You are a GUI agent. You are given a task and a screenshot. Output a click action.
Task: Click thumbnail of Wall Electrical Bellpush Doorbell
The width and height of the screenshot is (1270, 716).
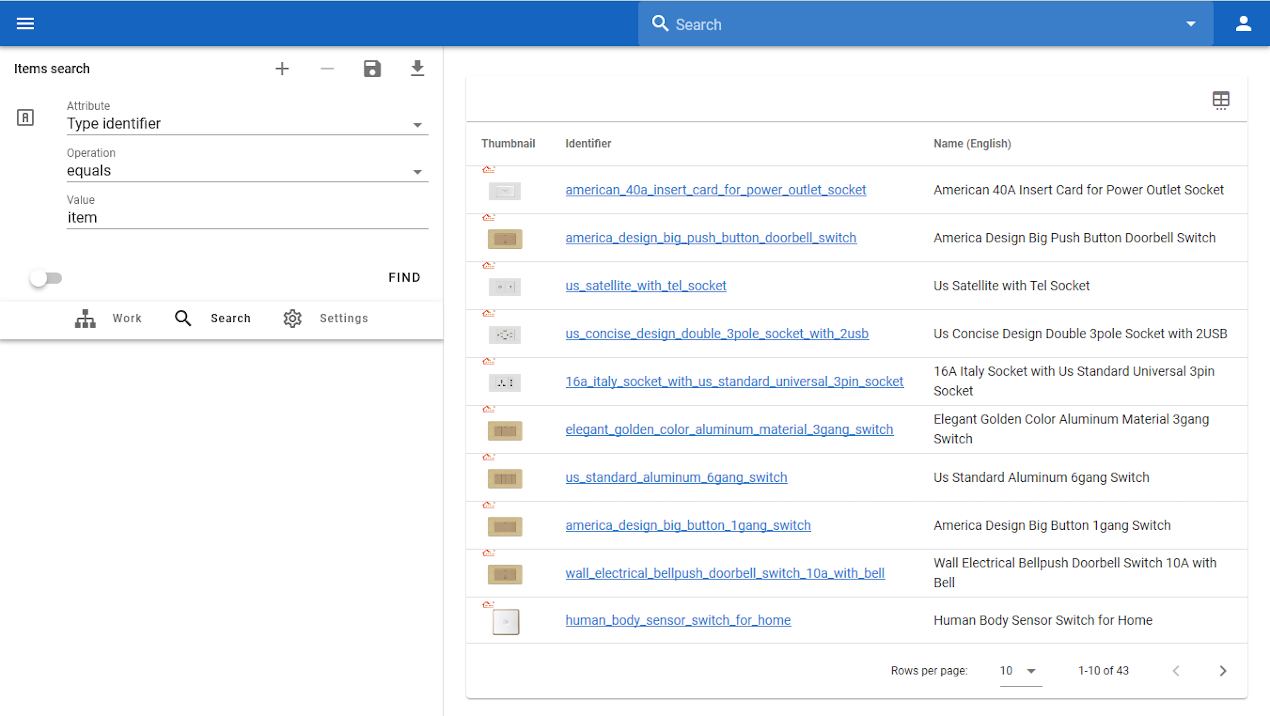505,575
